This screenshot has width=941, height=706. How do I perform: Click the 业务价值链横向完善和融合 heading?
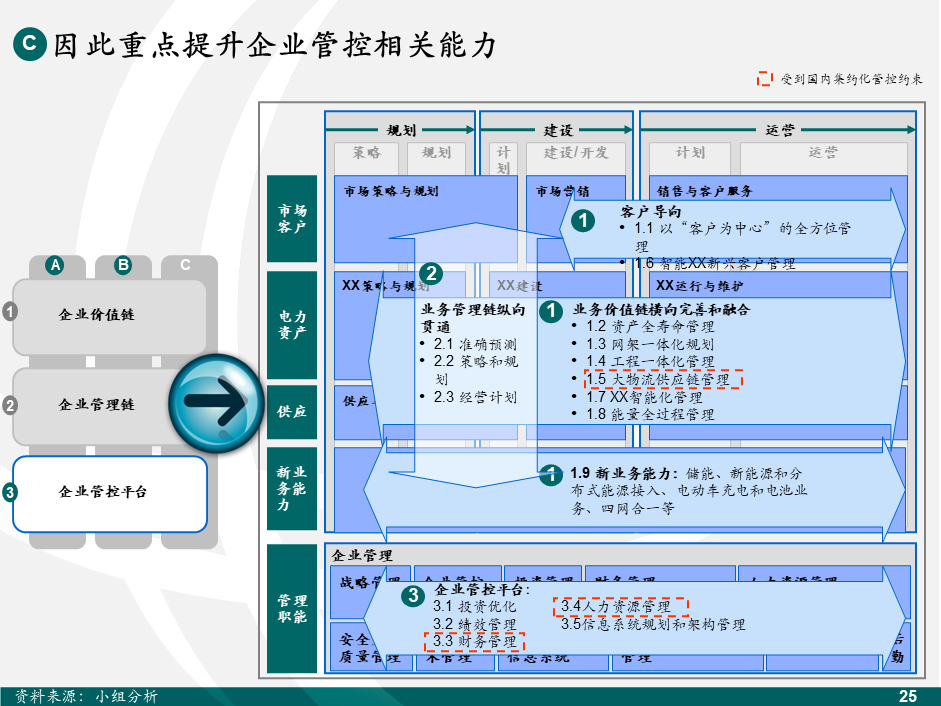pyautogui.click(x=661, y=310)
